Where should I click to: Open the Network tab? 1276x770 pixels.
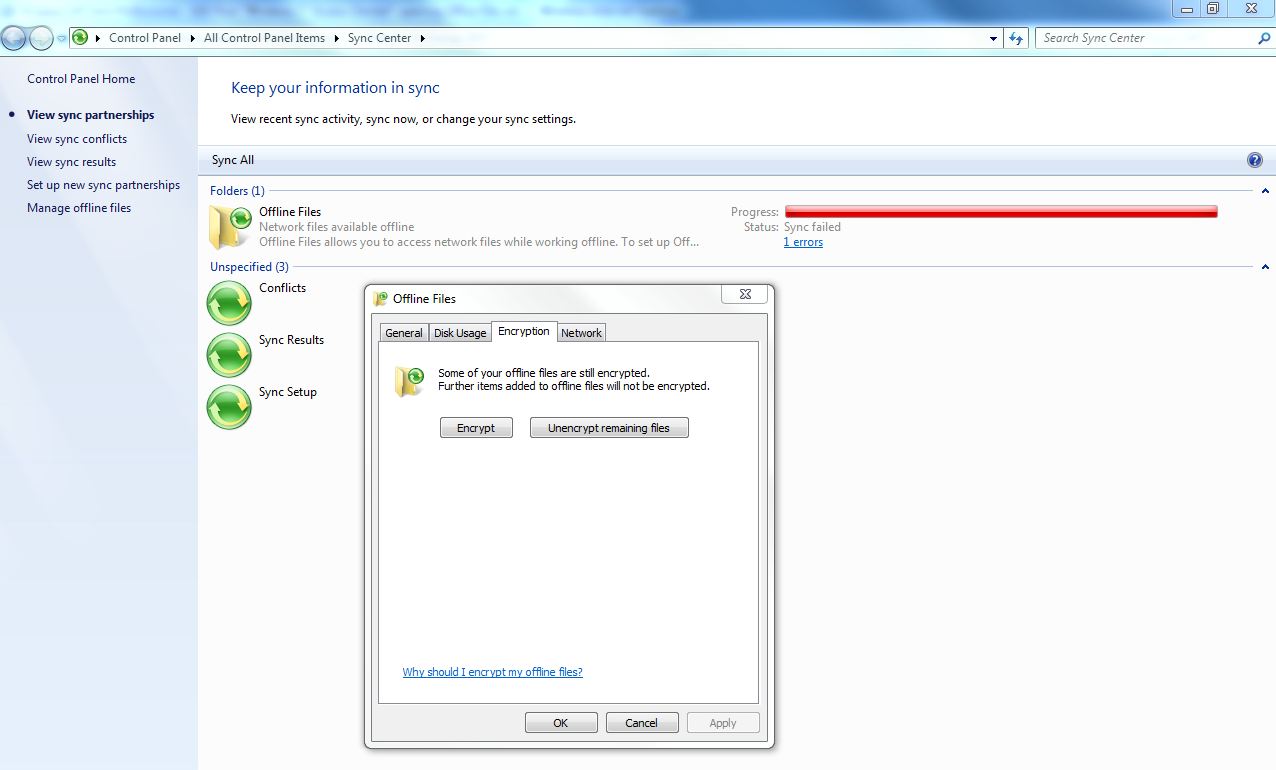click(581, 332)
